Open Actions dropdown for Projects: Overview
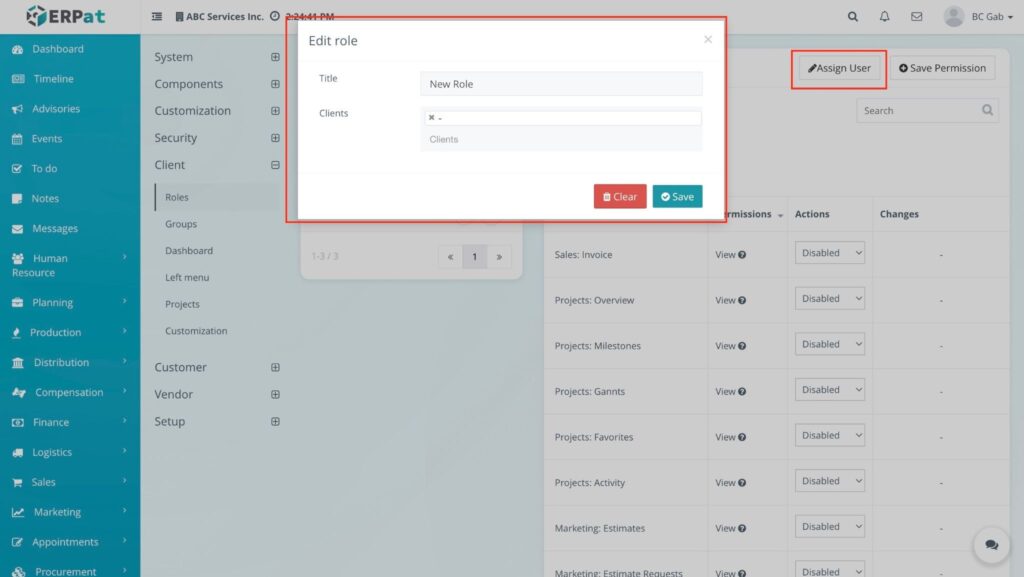Viewport: 1024px width, 577px height. coord(830,298)
